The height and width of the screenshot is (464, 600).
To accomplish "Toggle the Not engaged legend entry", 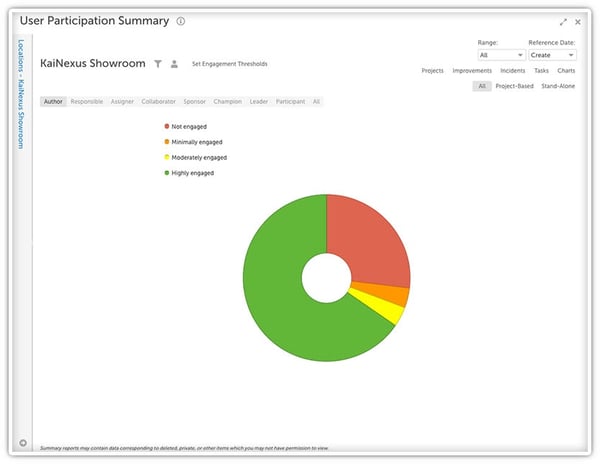I will 186,127.
